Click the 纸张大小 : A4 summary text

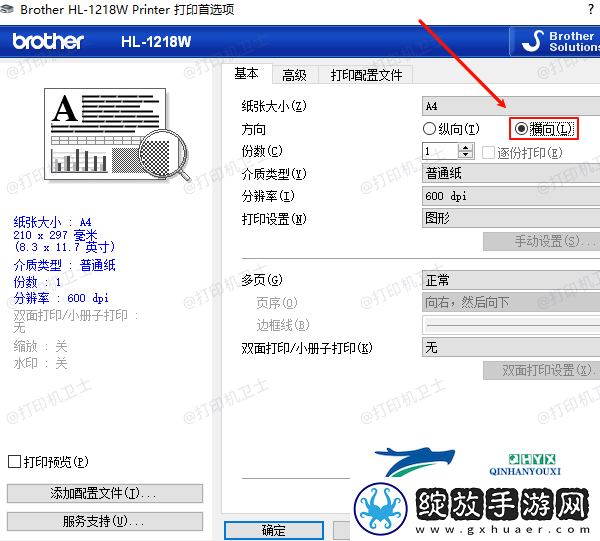[52, 222]
